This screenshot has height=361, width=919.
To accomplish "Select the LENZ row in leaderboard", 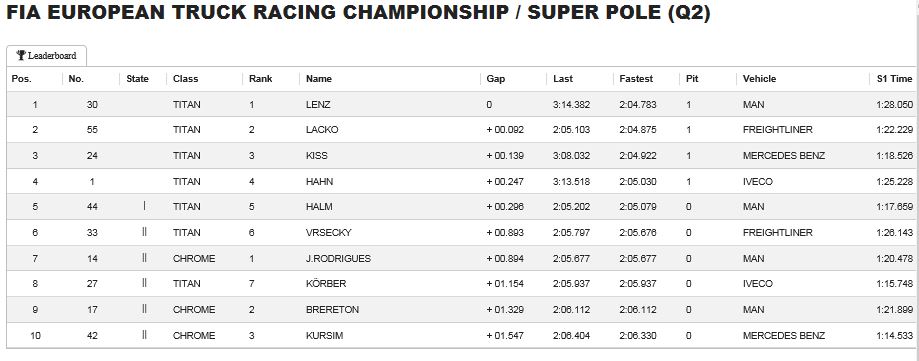I will [x=460, y=104].
